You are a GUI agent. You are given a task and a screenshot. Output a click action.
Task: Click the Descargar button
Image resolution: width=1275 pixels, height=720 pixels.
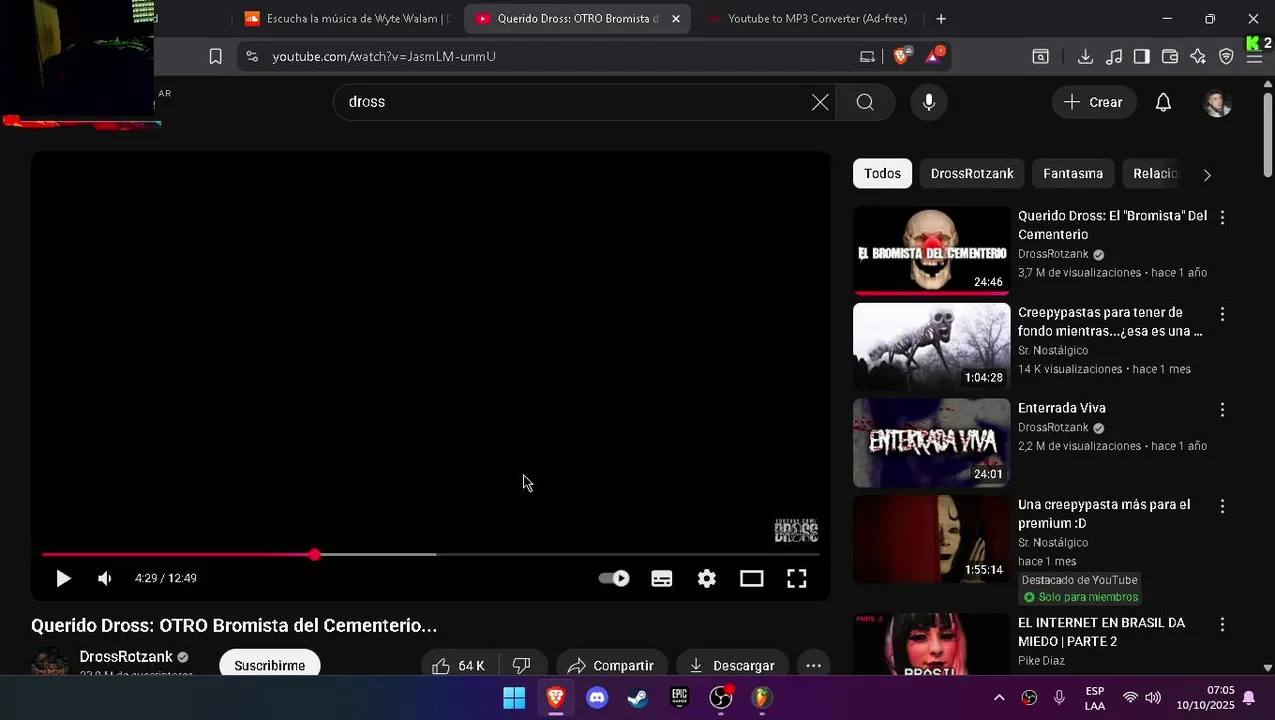pyautogui.click(x=732, y=665)
